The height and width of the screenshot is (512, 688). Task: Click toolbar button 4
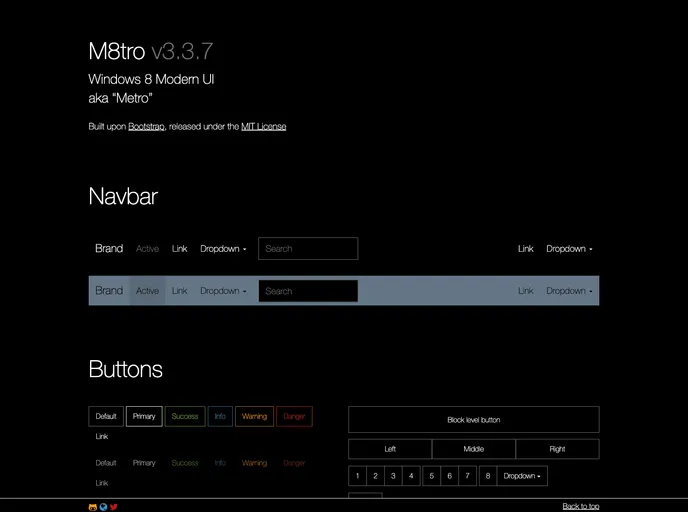(x=411, y=476)
